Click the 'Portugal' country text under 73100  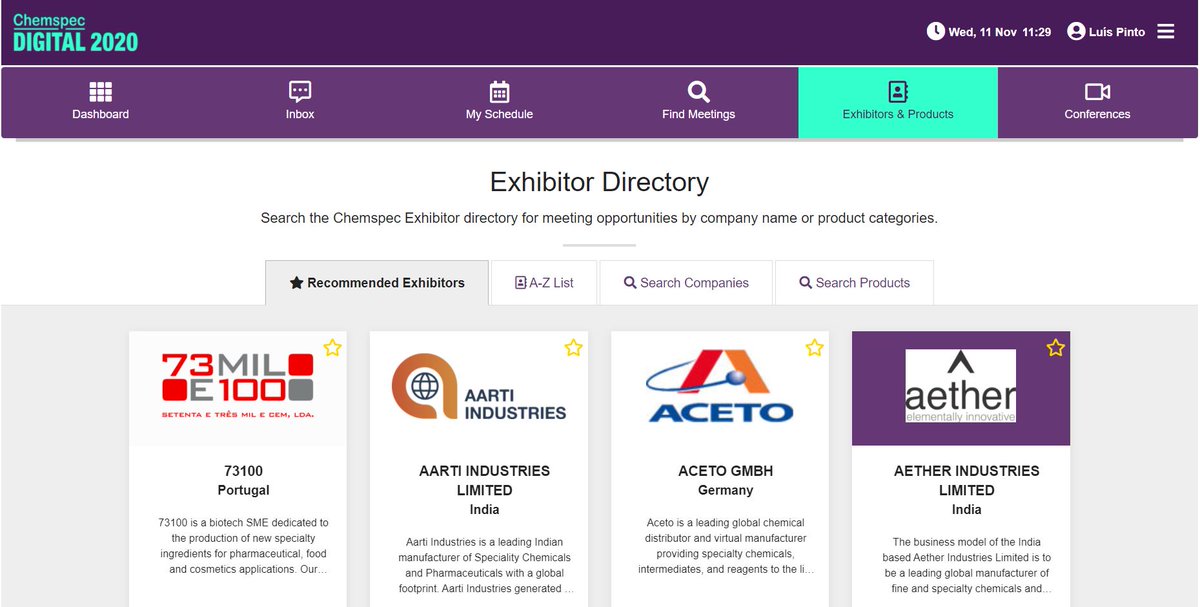(244, 490)
